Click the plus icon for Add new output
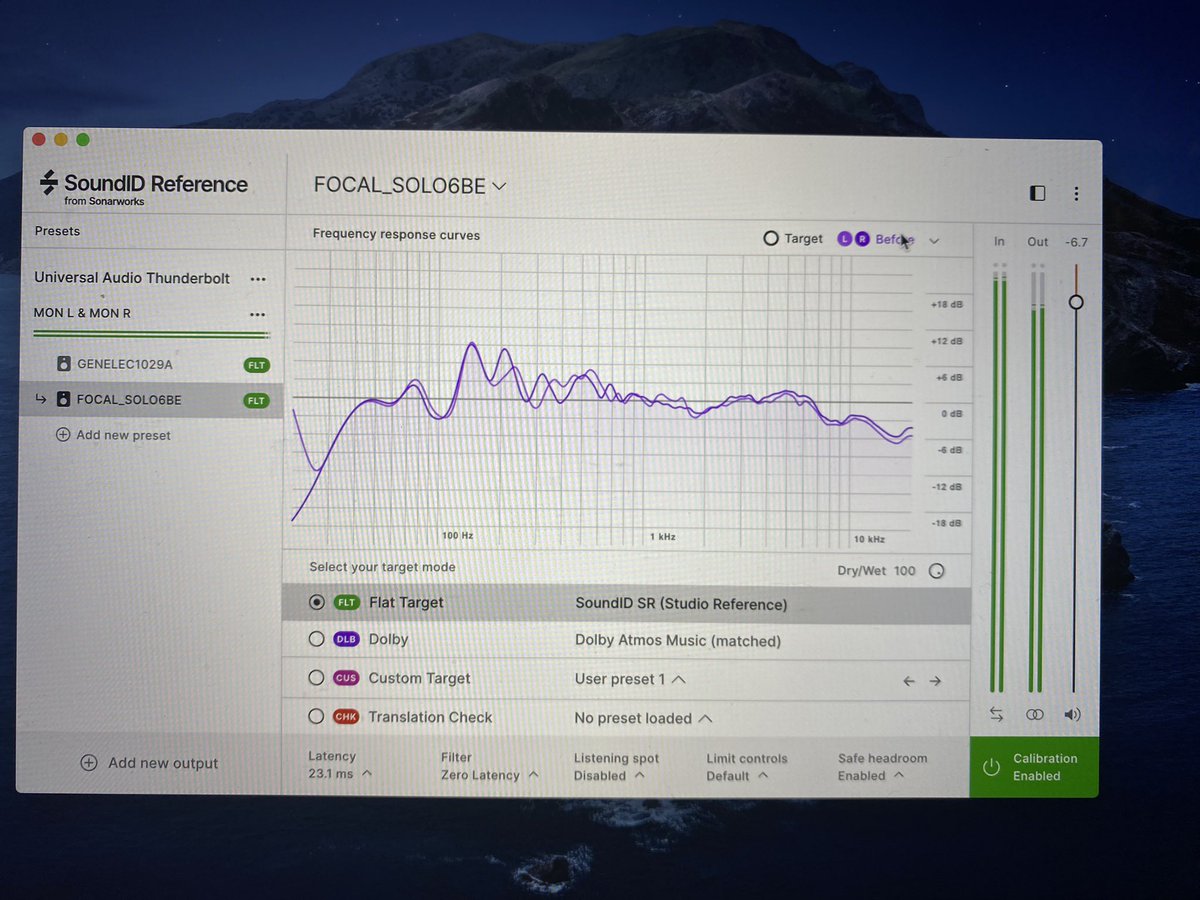The height and width of the screenshot is (900, 1200). [x=89, y=763]
